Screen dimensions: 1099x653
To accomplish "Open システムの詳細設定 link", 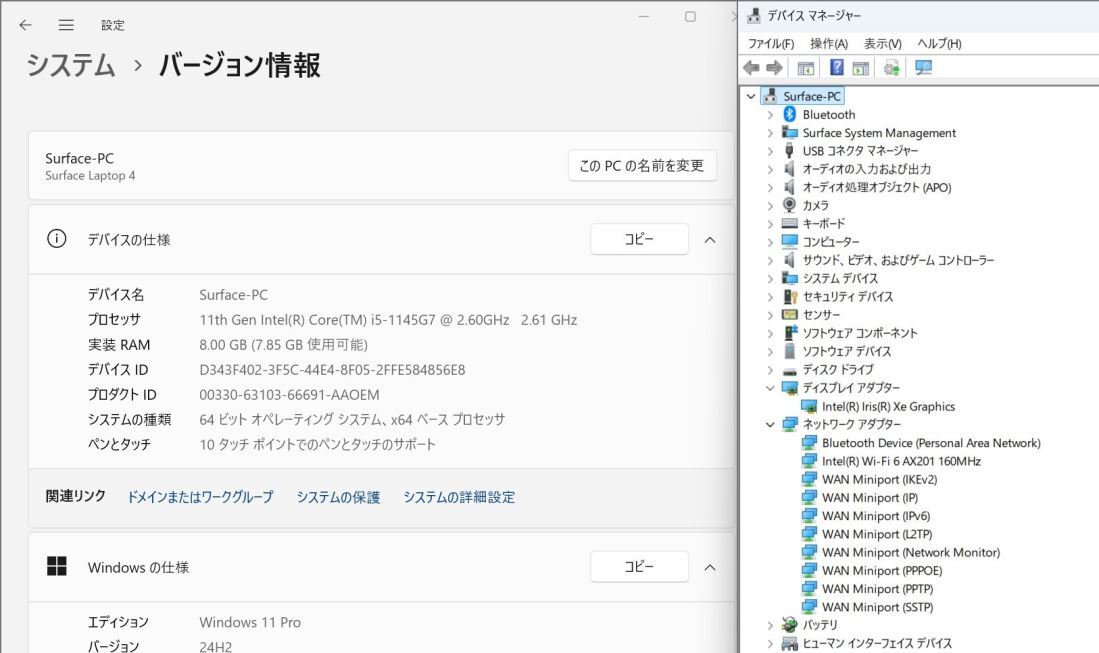I will point(459,497).
